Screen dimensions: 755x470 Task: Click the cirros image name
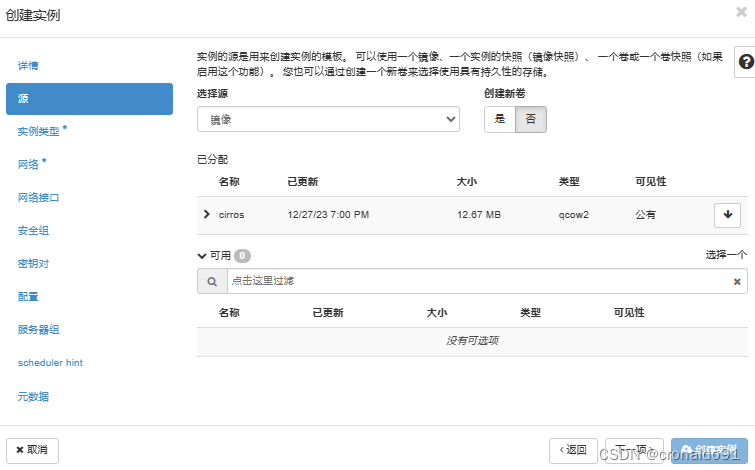(x=232, y=215)
